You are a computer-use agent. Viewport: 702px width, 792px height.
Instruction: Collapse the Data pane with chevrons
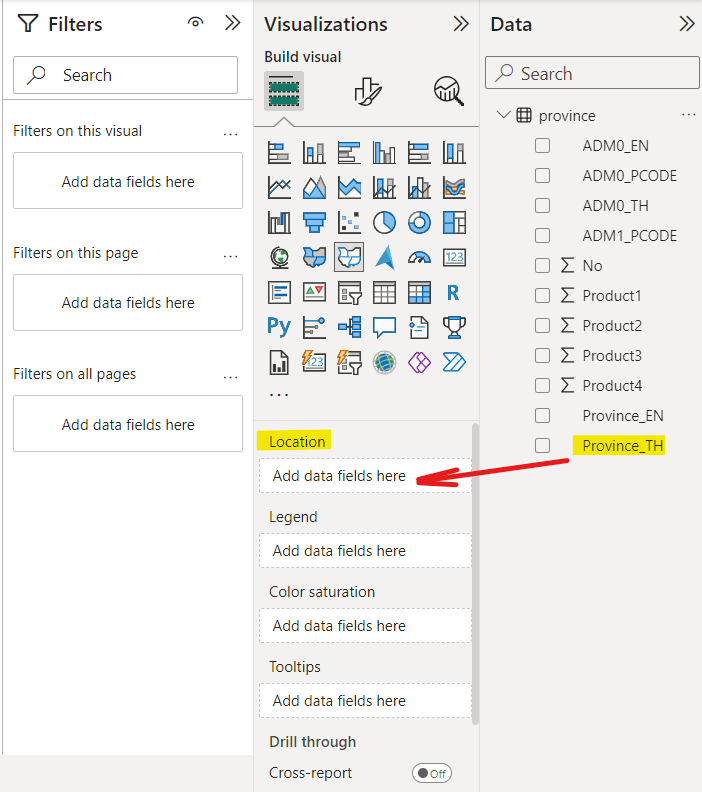point(687,24)
